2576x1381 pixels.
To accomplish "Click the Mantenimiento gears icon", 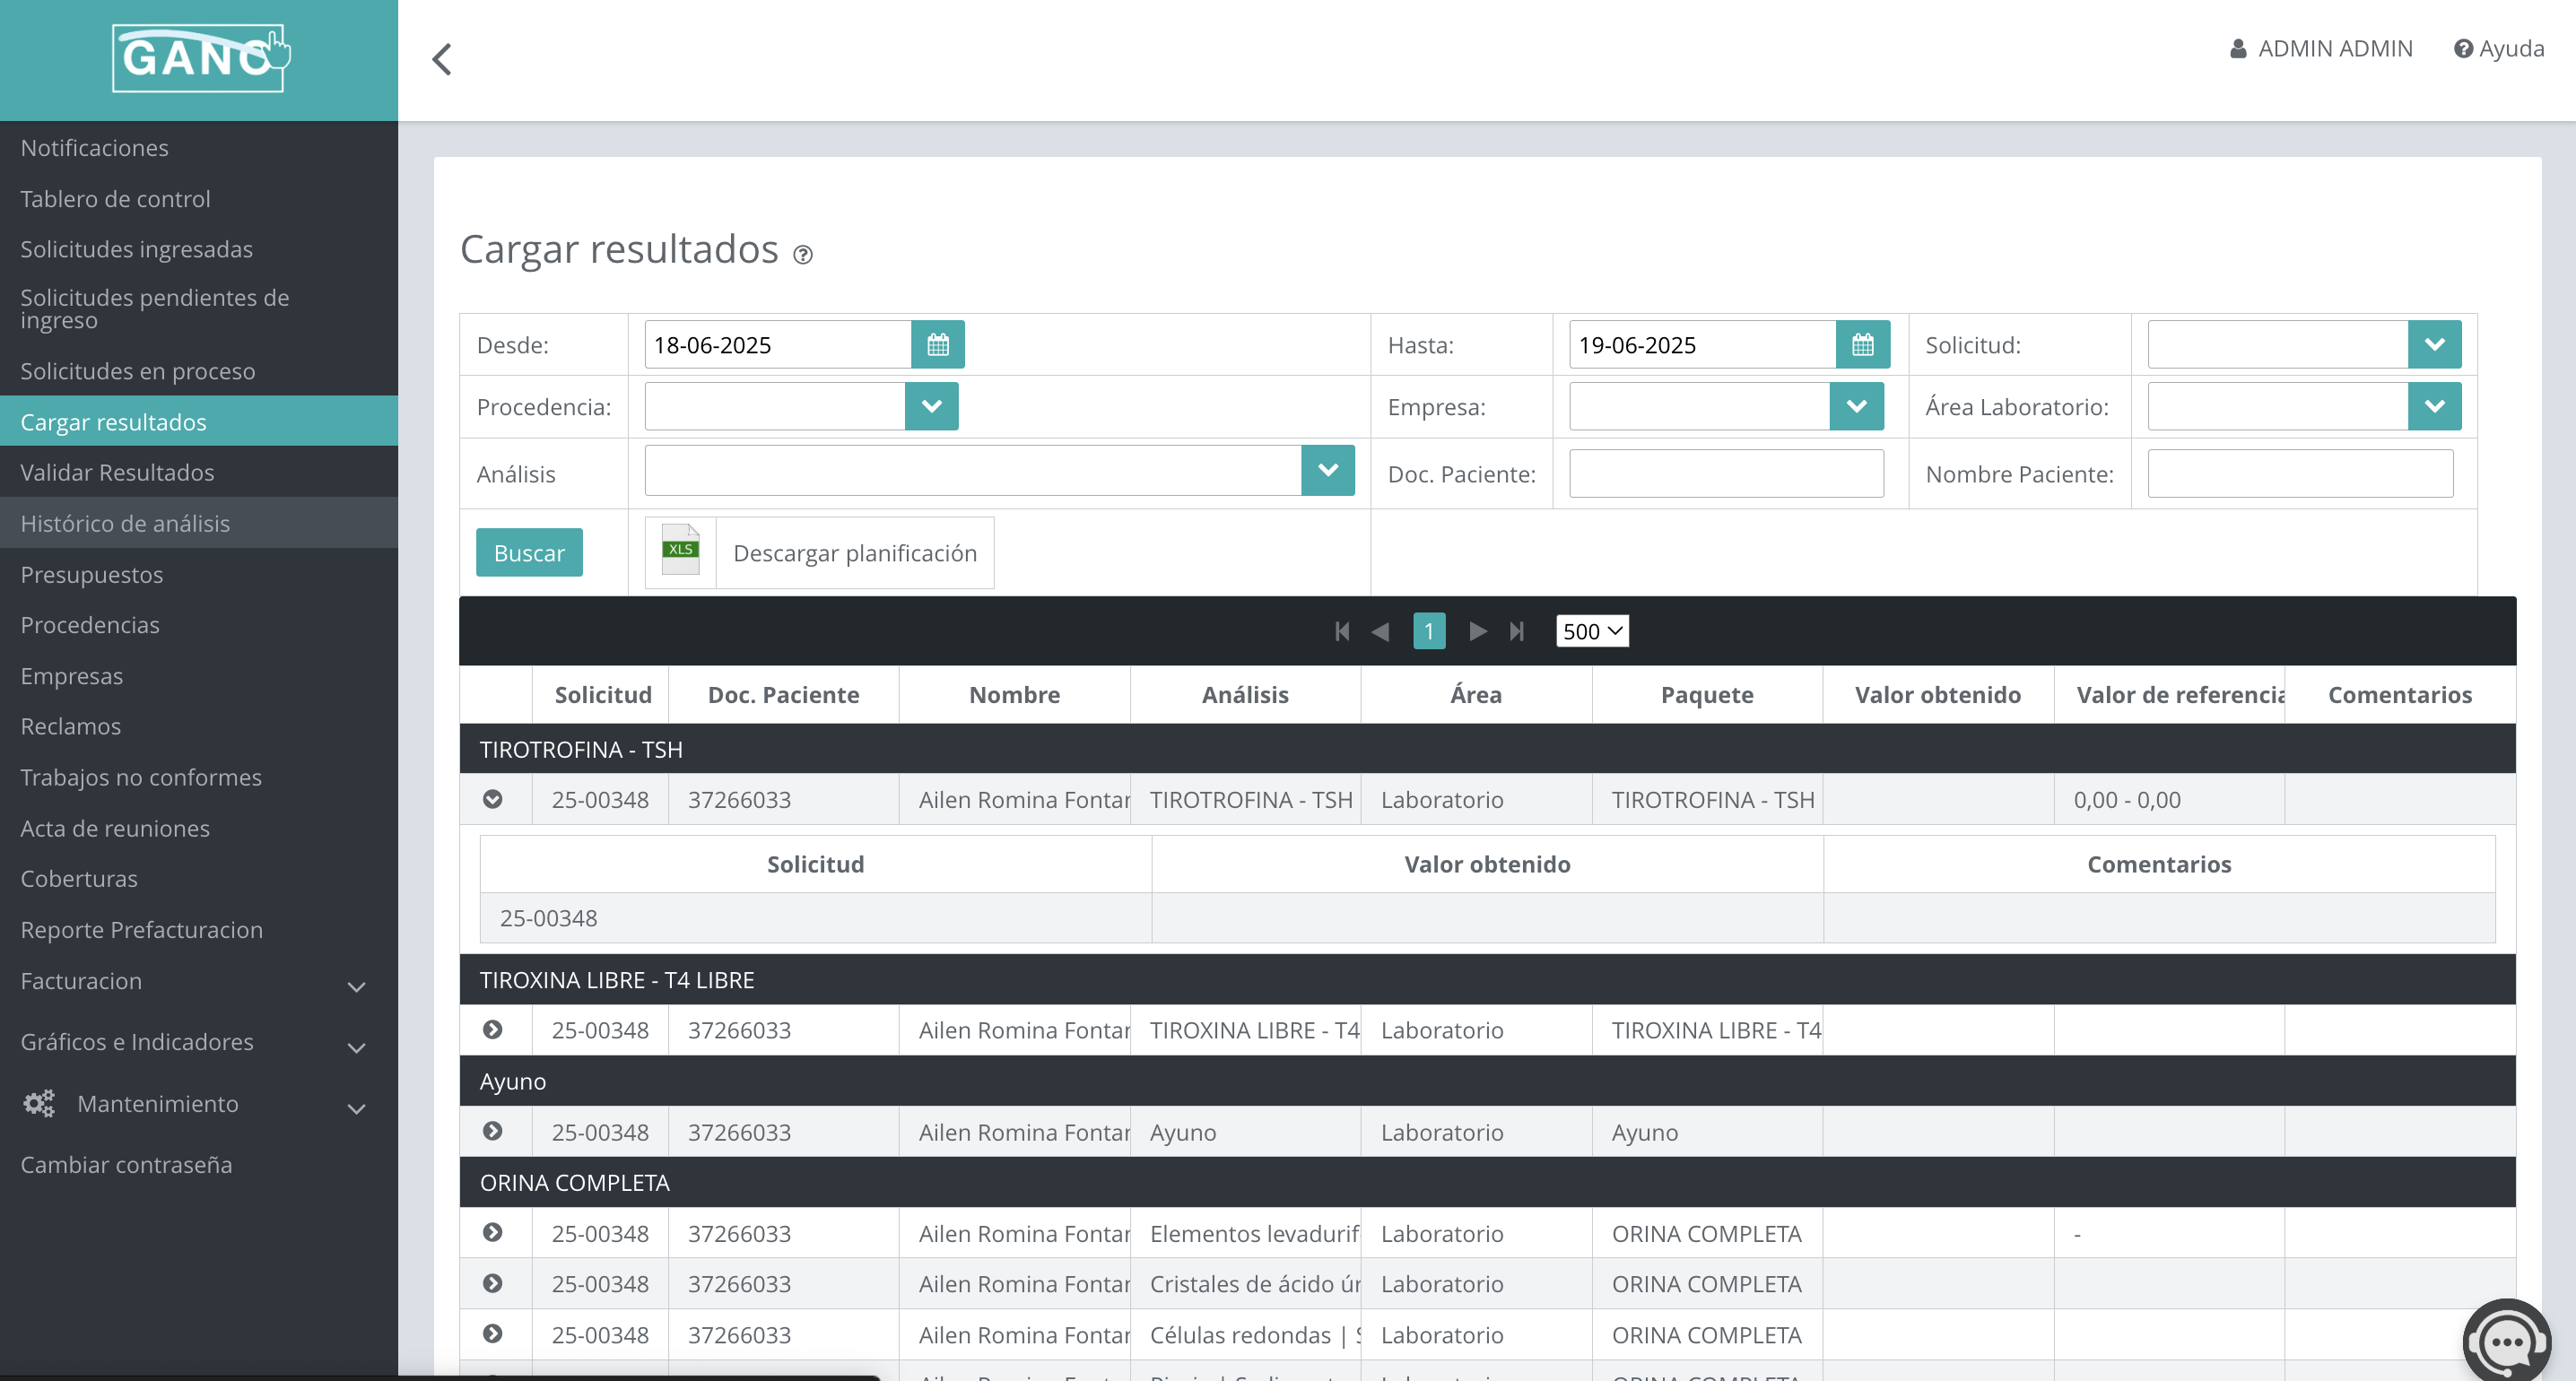I will (38, 1103).
